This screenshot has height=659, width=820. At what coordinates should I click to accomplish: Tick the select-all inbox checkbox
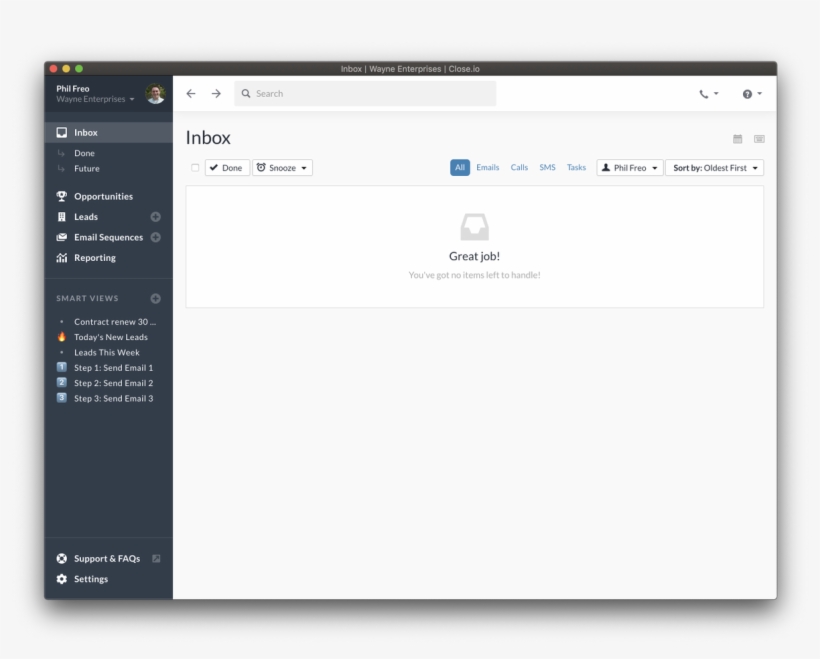click(195, 168)
